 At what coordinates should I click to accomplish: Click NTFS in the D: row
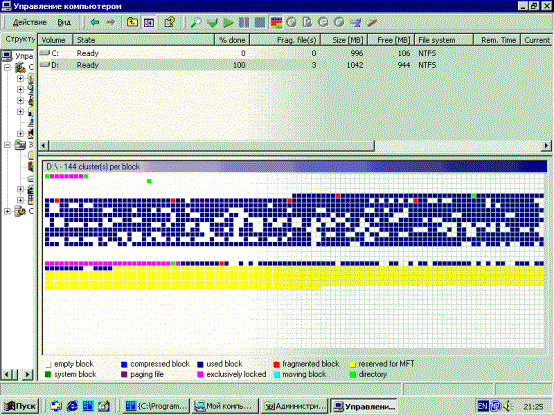(427, 65)
